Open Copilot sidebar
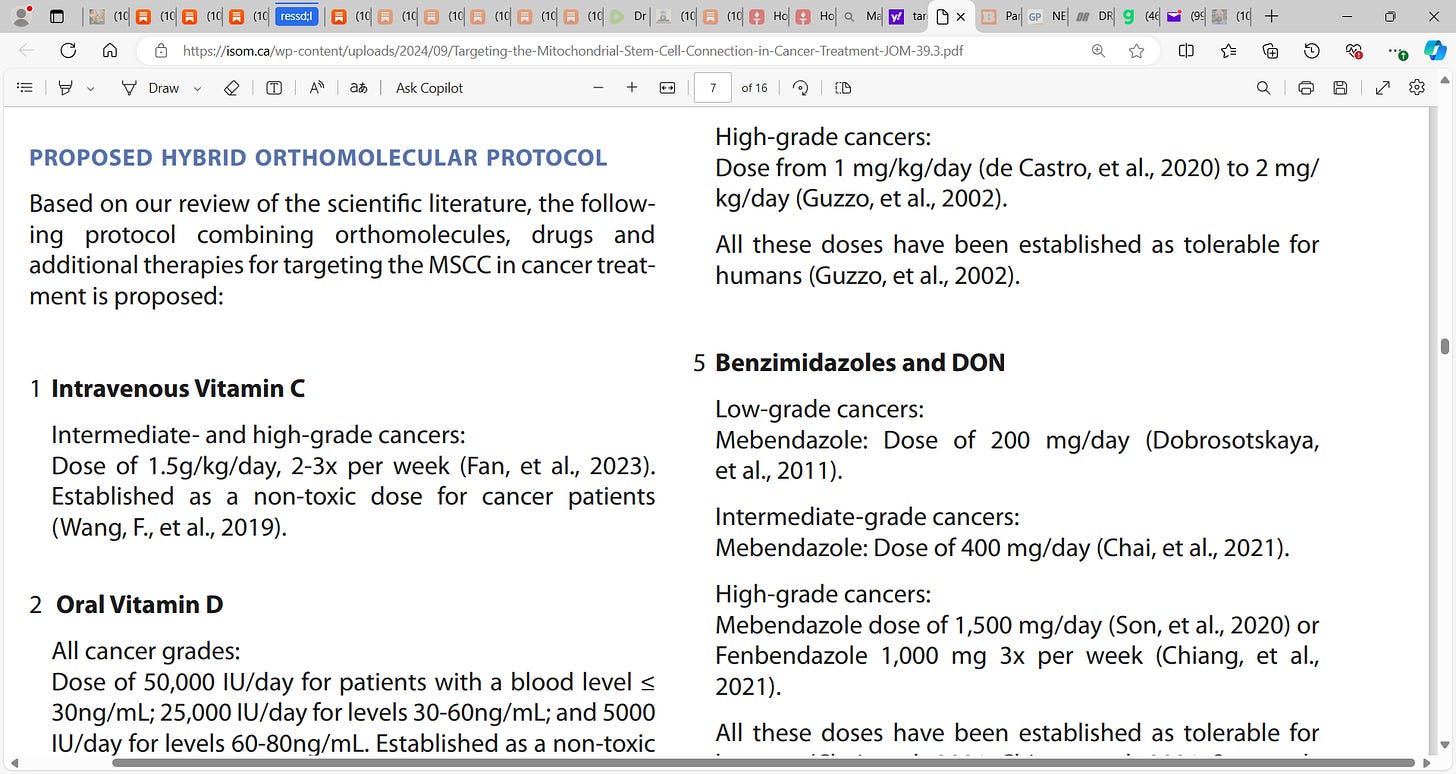Viewport: 1456px width, 774px height. pos(1435,51)
